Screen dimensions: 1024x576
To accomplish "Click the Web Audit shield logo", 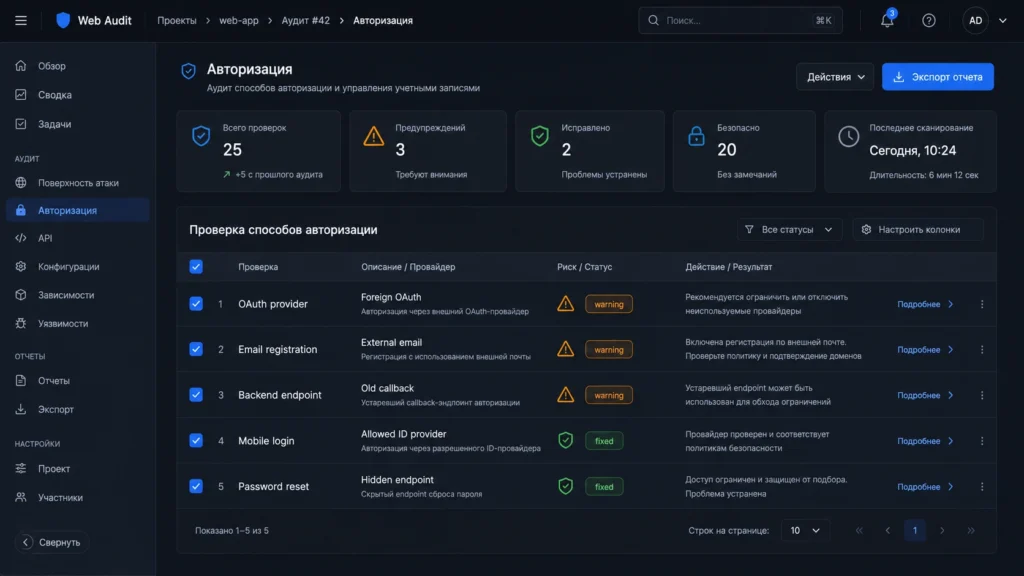I will (x=63, y=20).
